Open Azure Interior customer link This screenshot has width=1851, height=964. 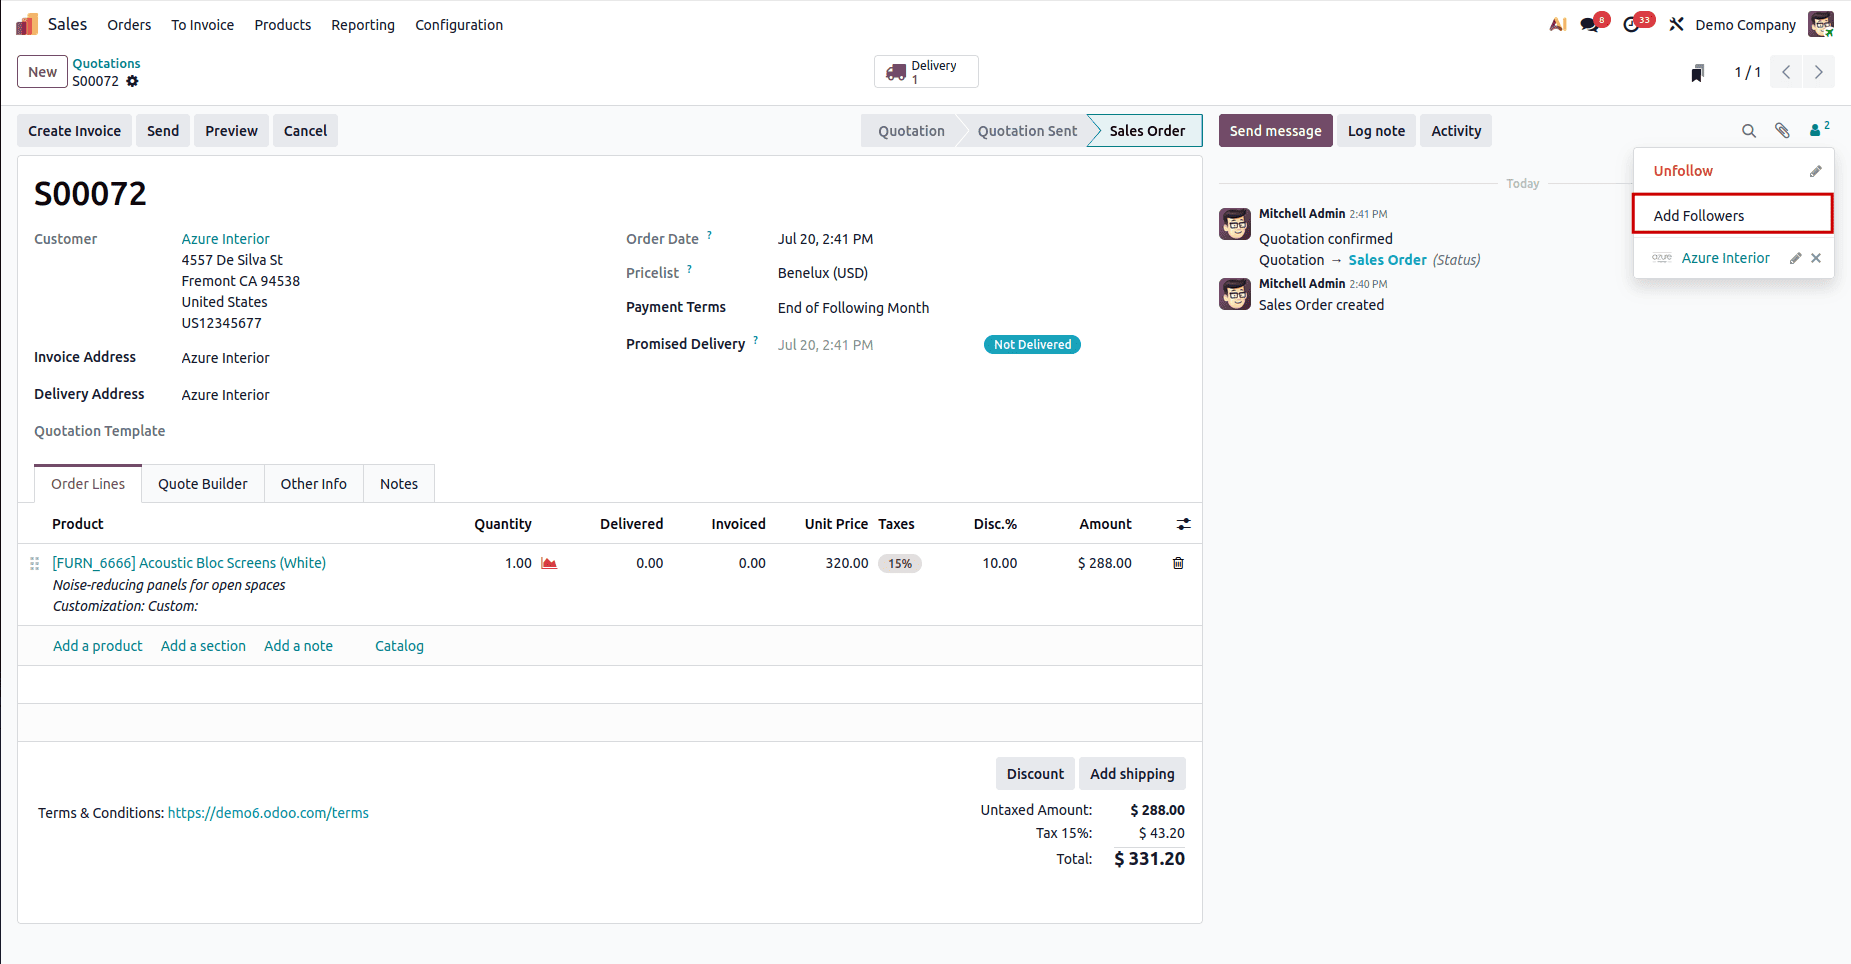(x=225, y=239)
